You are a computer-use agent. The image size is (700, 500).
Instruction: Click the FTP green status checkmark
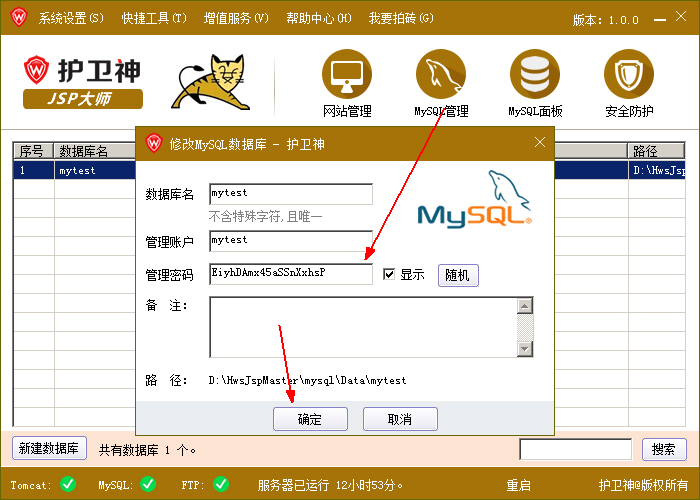[x=221, y=484]
